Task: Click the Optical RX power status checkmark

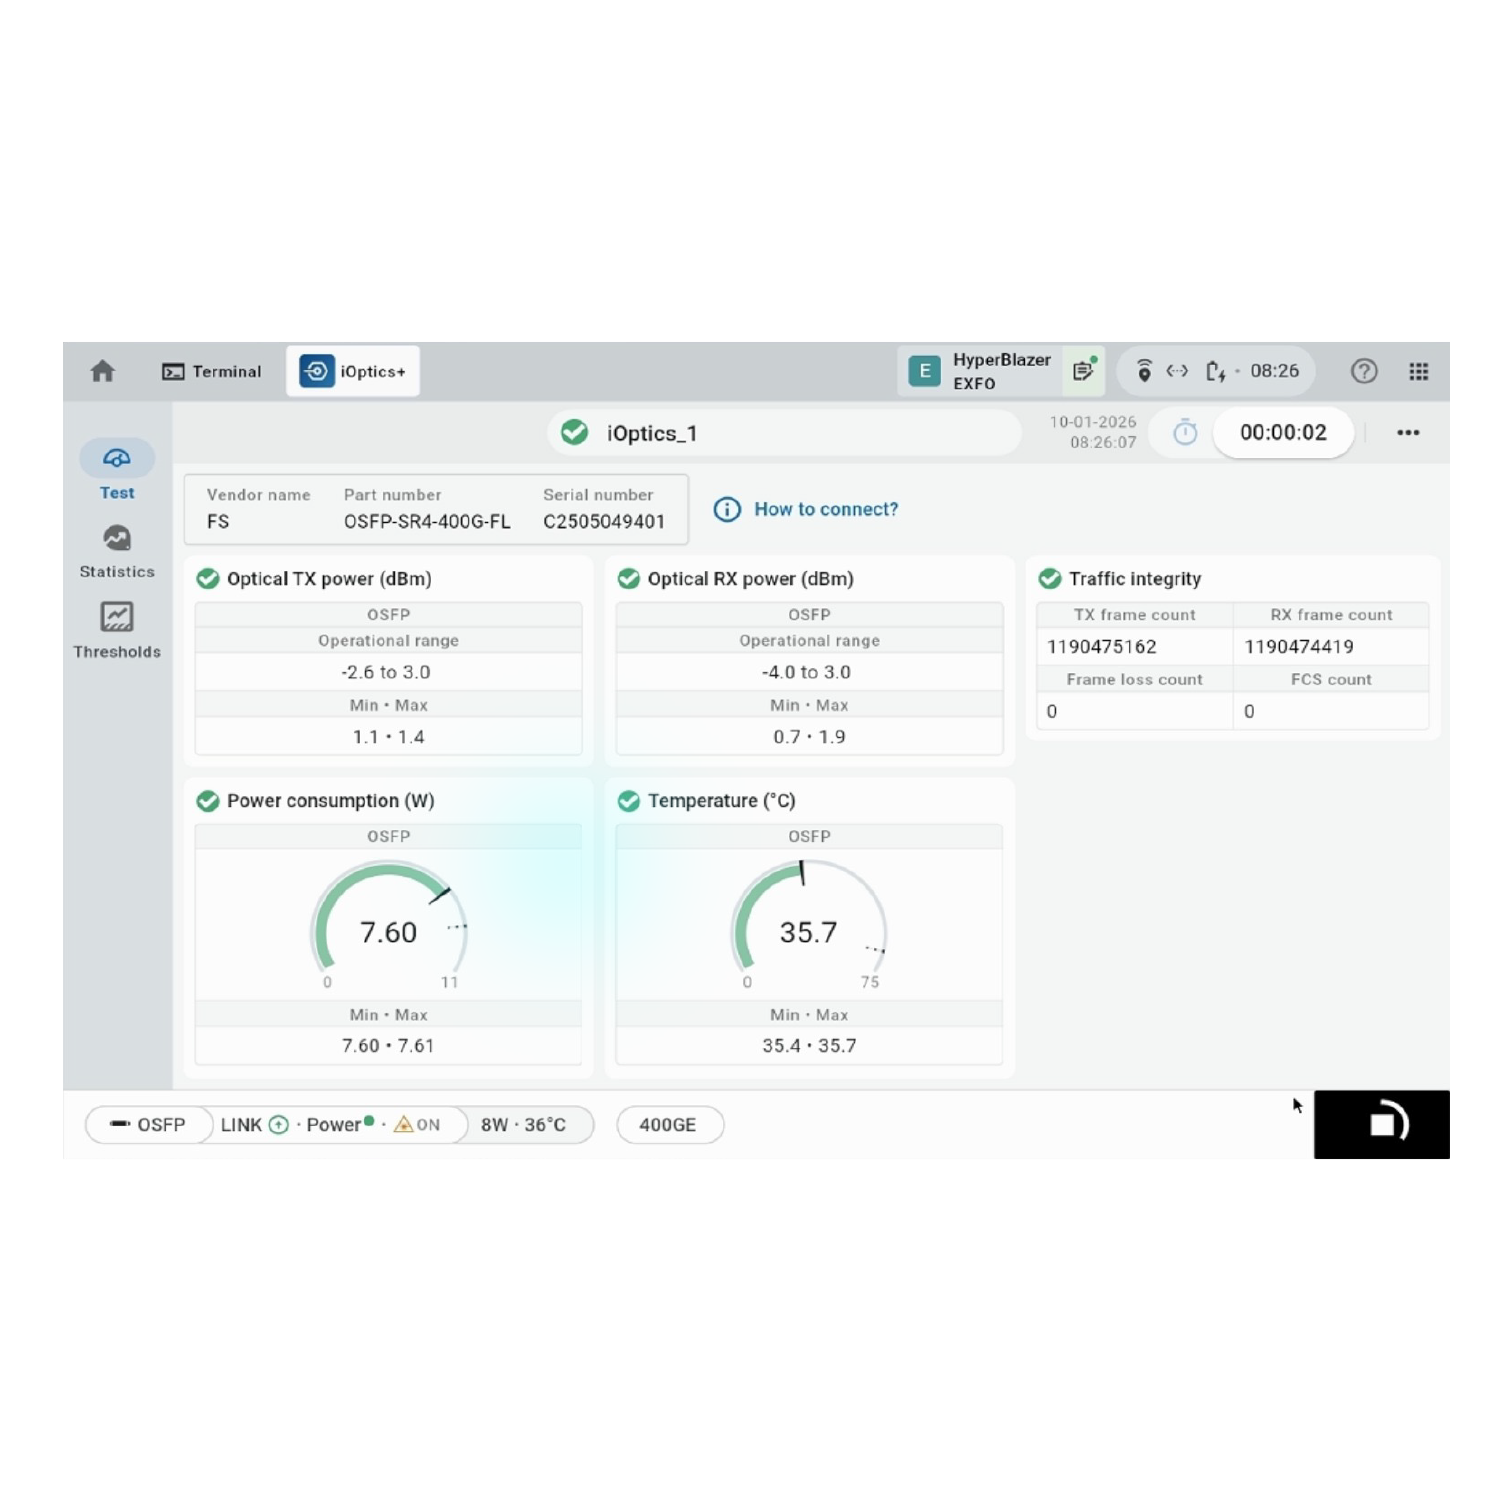Action: [629, 579]
